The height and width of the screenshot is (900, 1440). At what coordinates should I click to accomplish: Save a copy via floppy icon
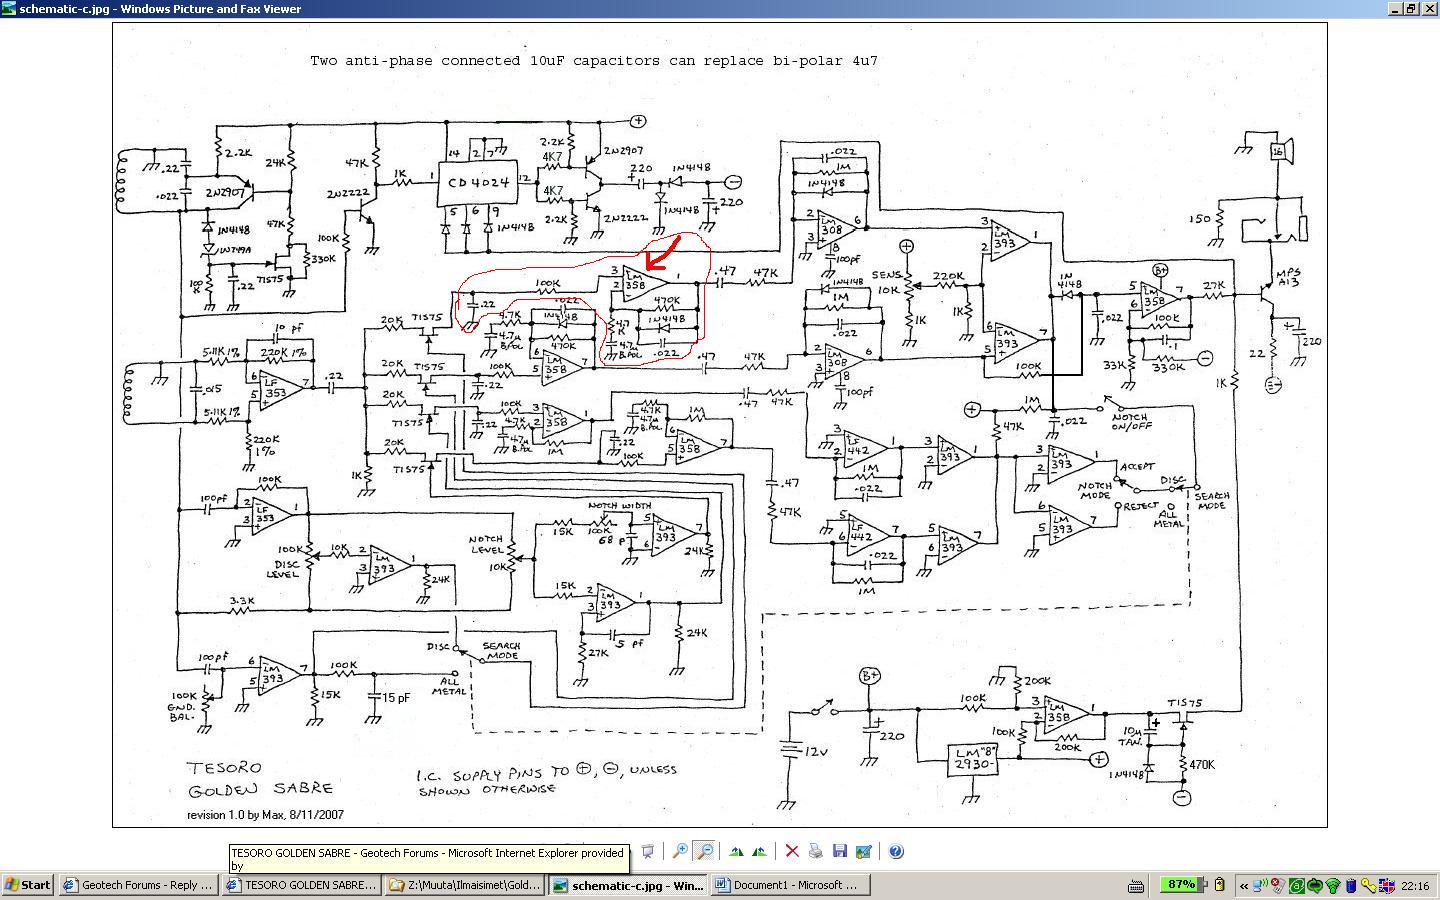840,851
